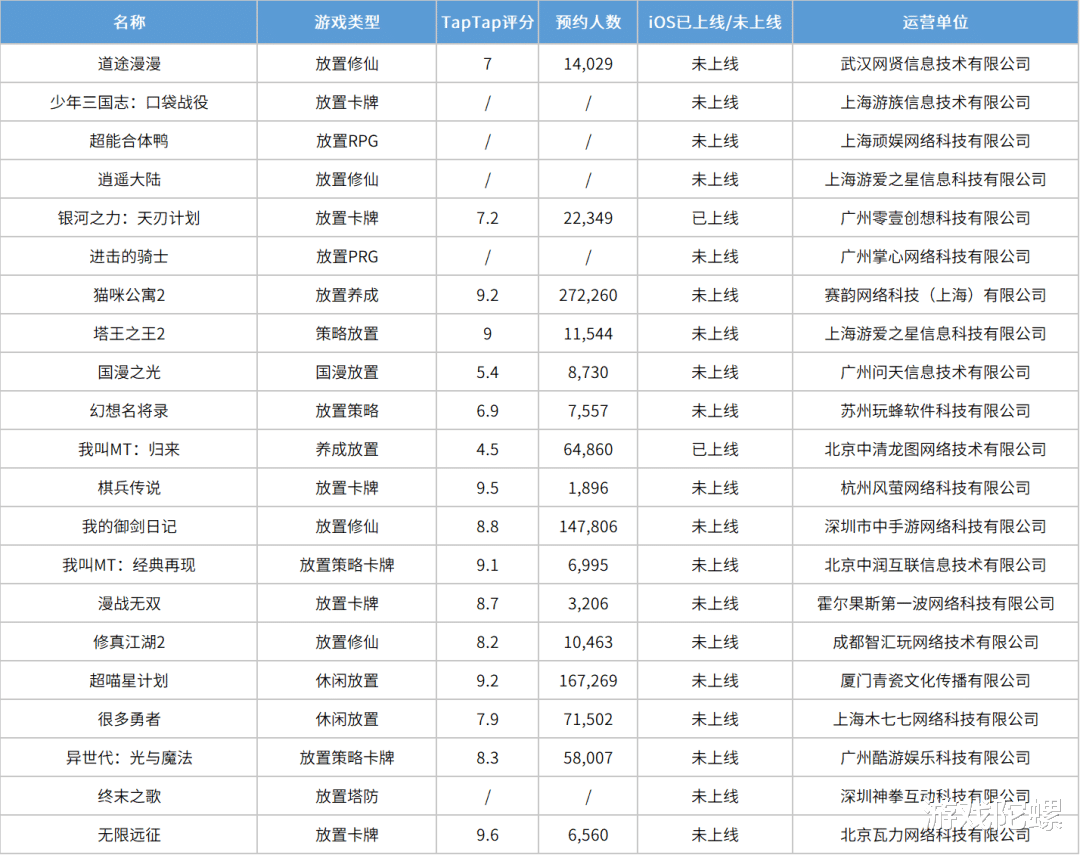Click reservation count 64,860
The image size is (1080, 855).
point(588,450)
